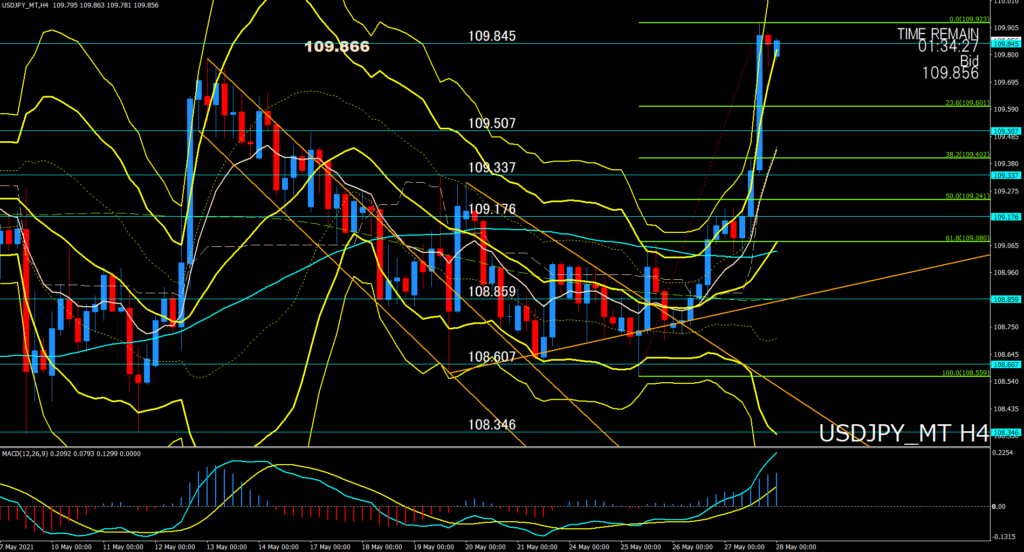The height and width of the screenshot is (552, 1024).
Task: Click the 27 May 00:00 date label
Action: (x=744, y=547)
